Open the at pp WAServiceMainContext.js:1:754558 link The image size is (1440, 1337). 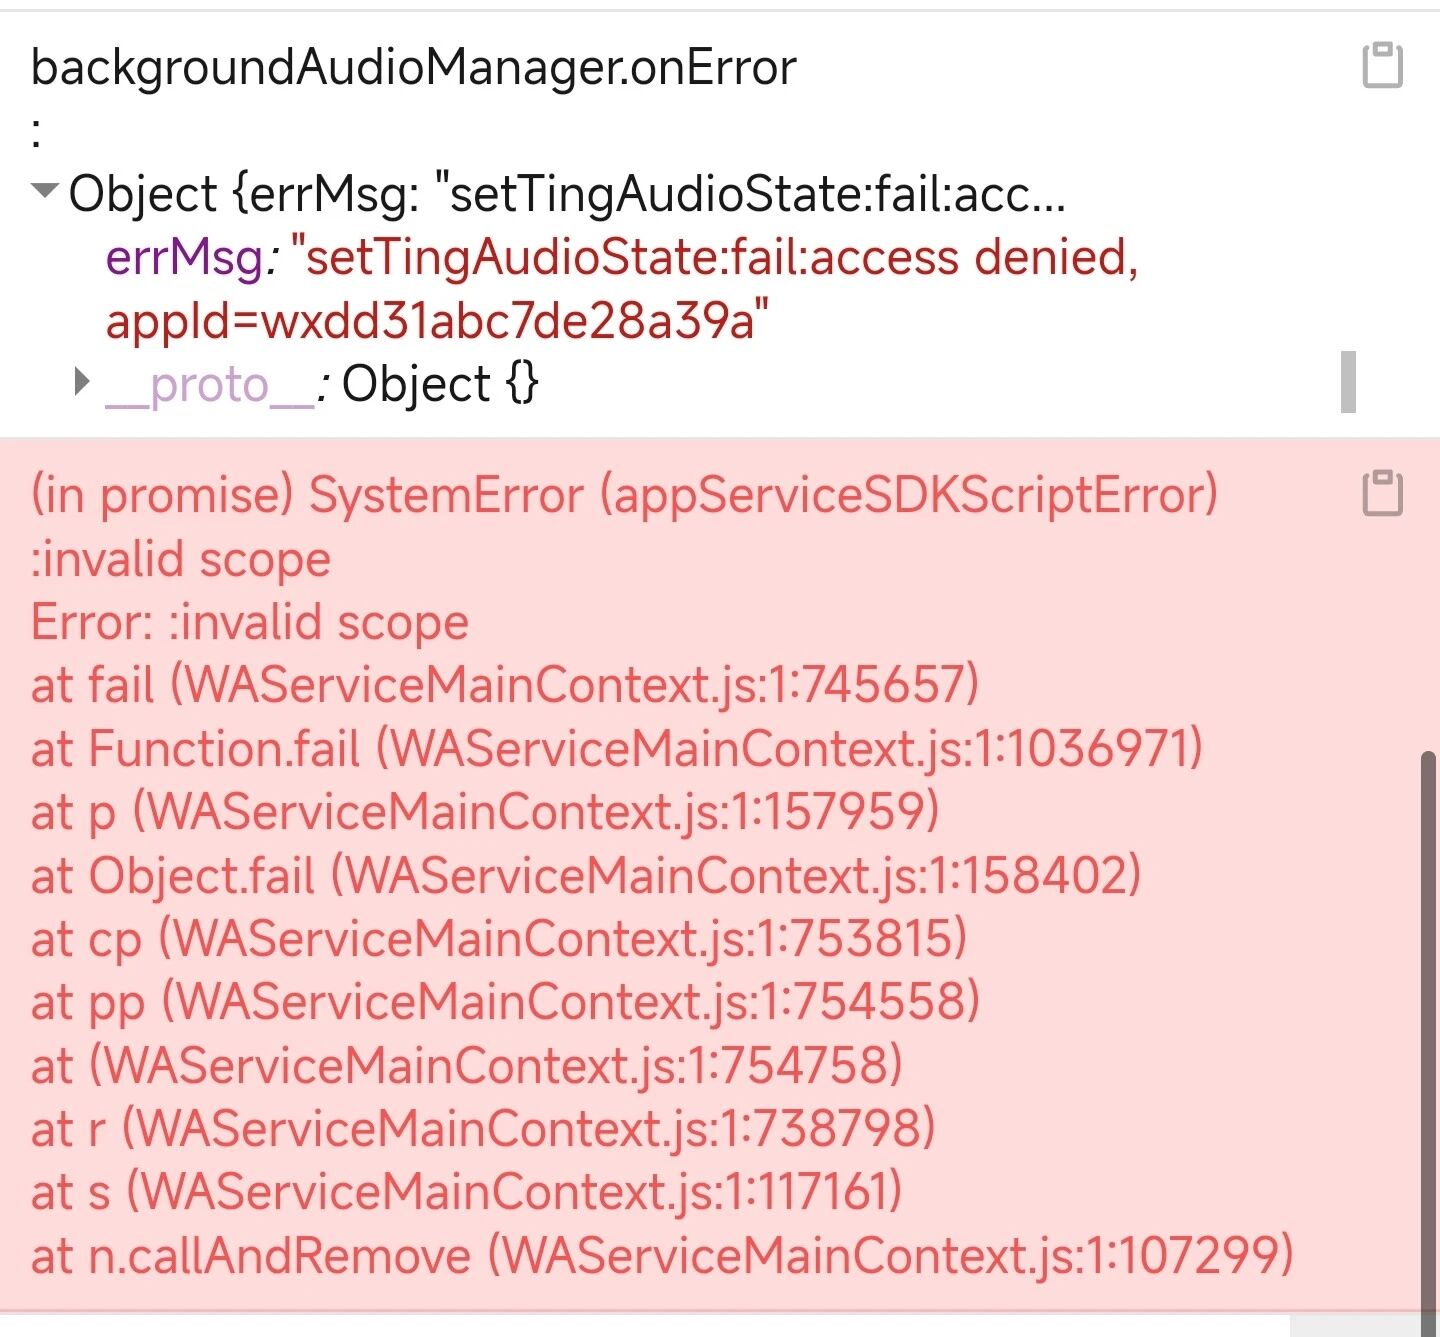coord(571,1001)
